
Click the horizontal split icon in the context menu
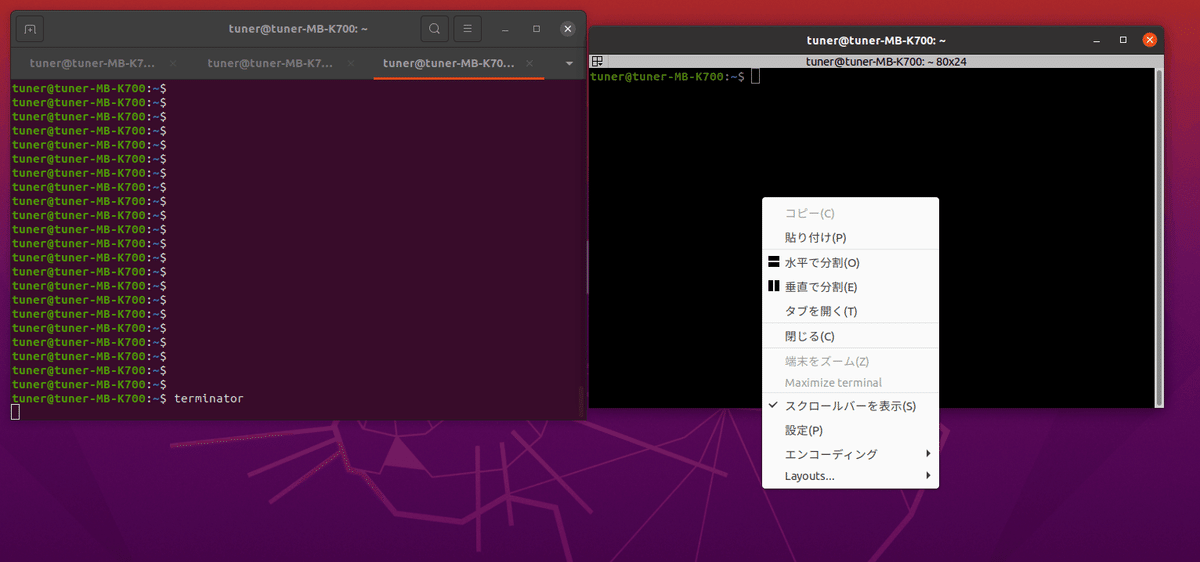click(x=773, y=262)
